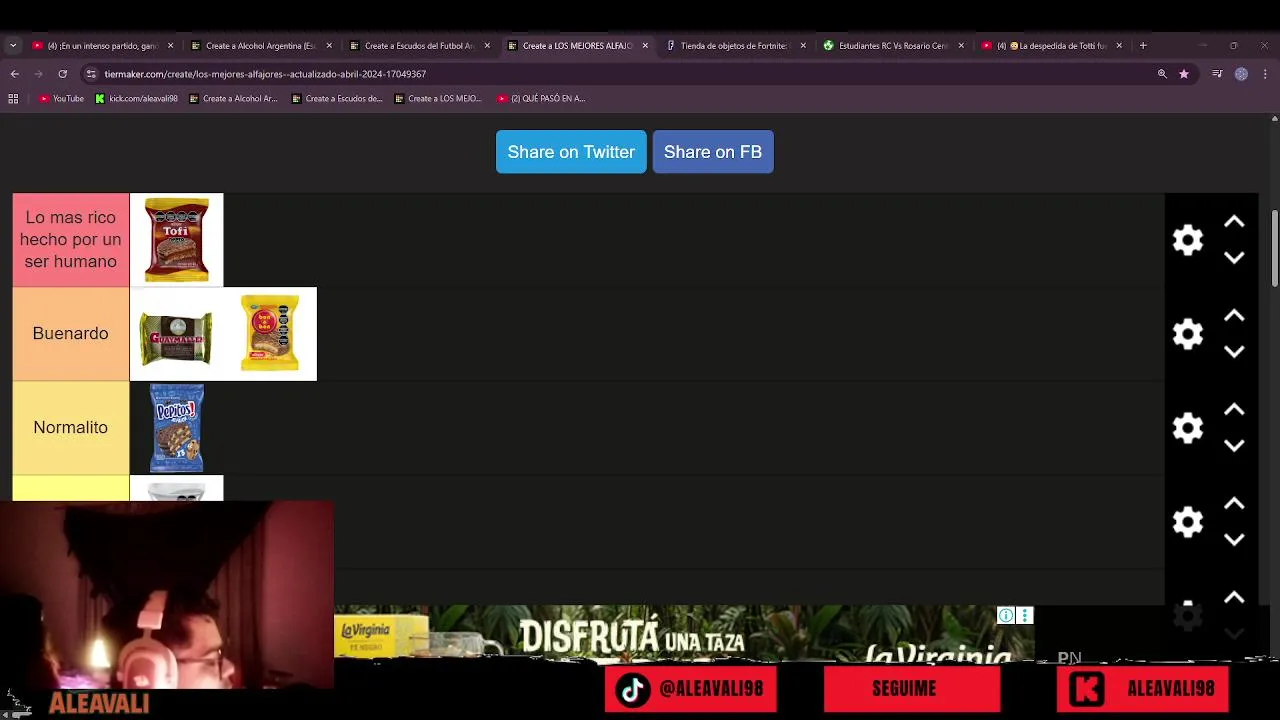Open a new browser tab
The height and width of the screenshot is (720, 1280).
coord(1143,45)
